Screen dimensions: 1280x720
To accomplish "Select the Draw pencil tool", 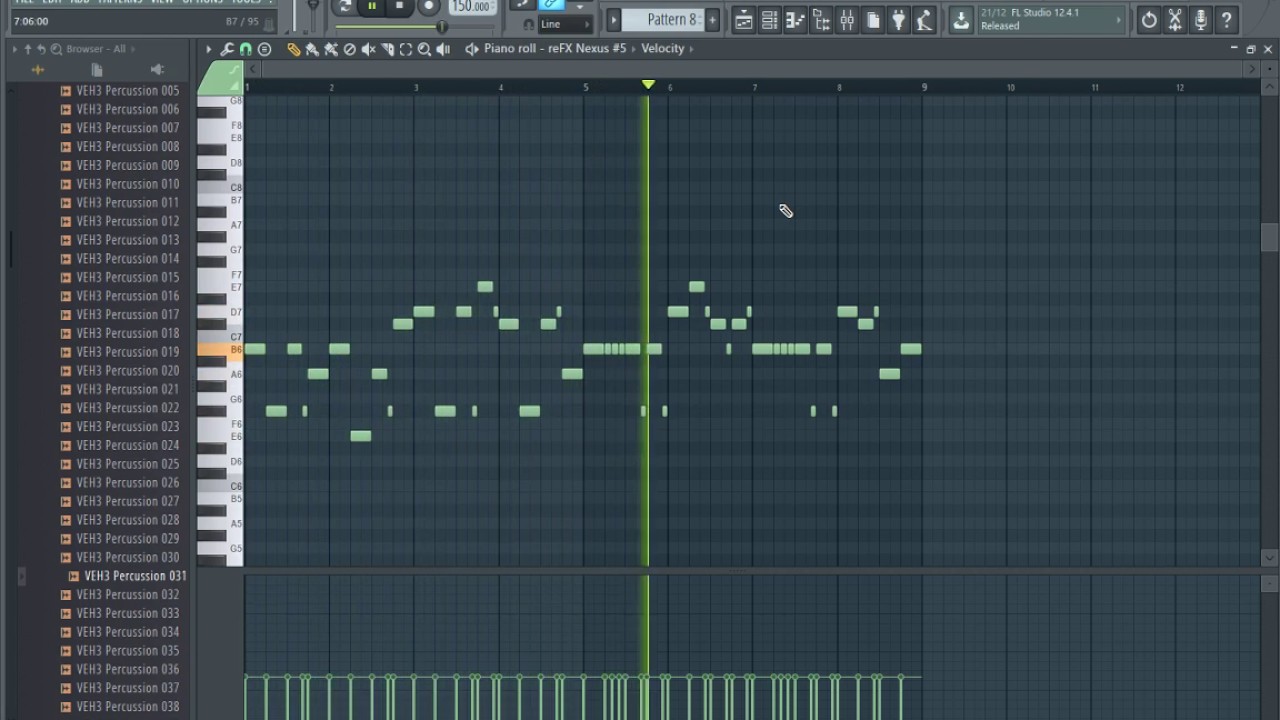I will pos(293,49).
